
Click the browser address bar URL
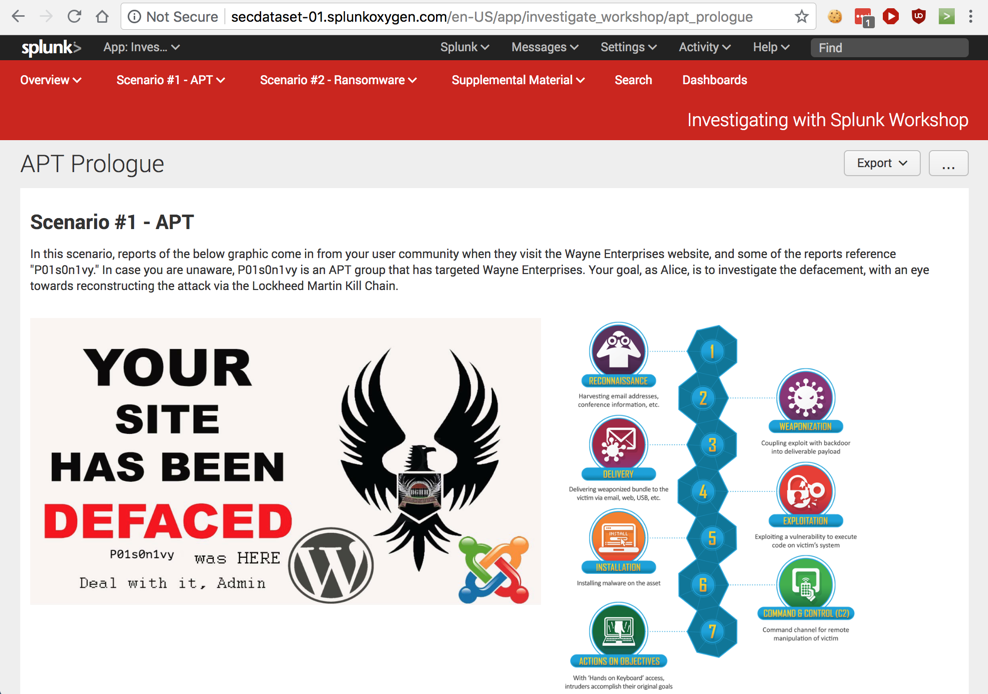pos(491,17)
